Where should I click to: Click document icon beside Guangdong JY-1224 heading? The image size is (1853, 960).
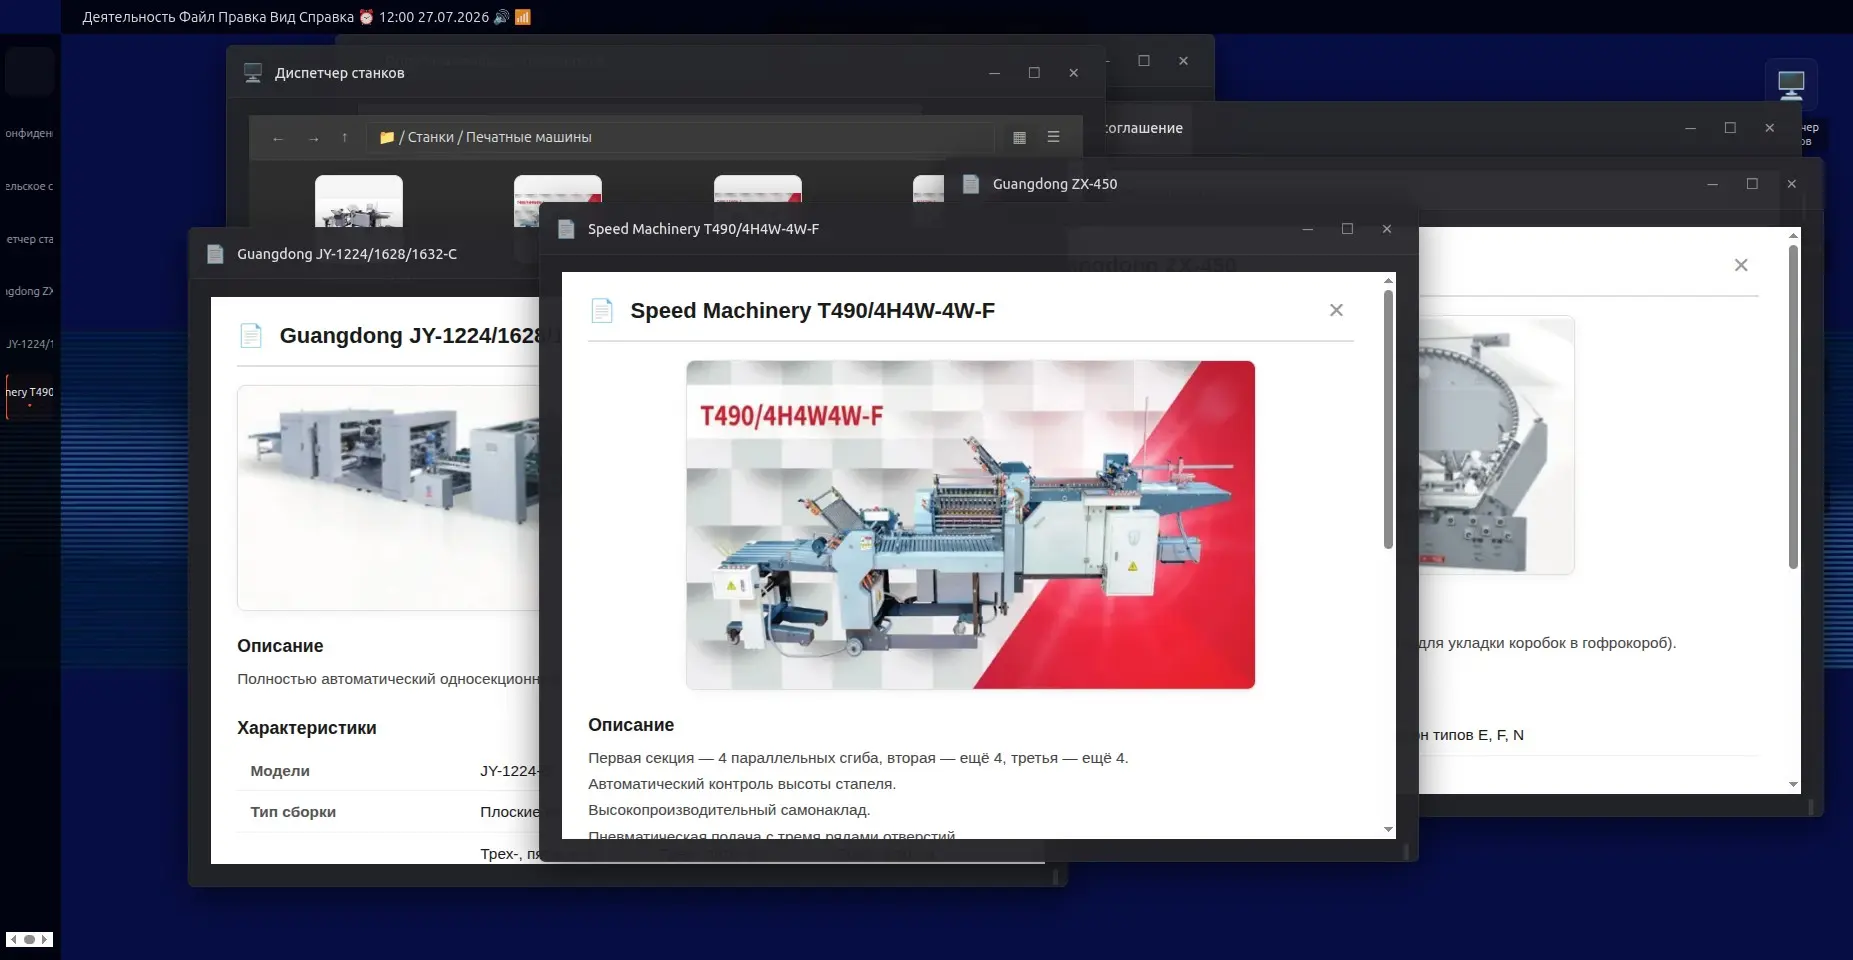251,336
